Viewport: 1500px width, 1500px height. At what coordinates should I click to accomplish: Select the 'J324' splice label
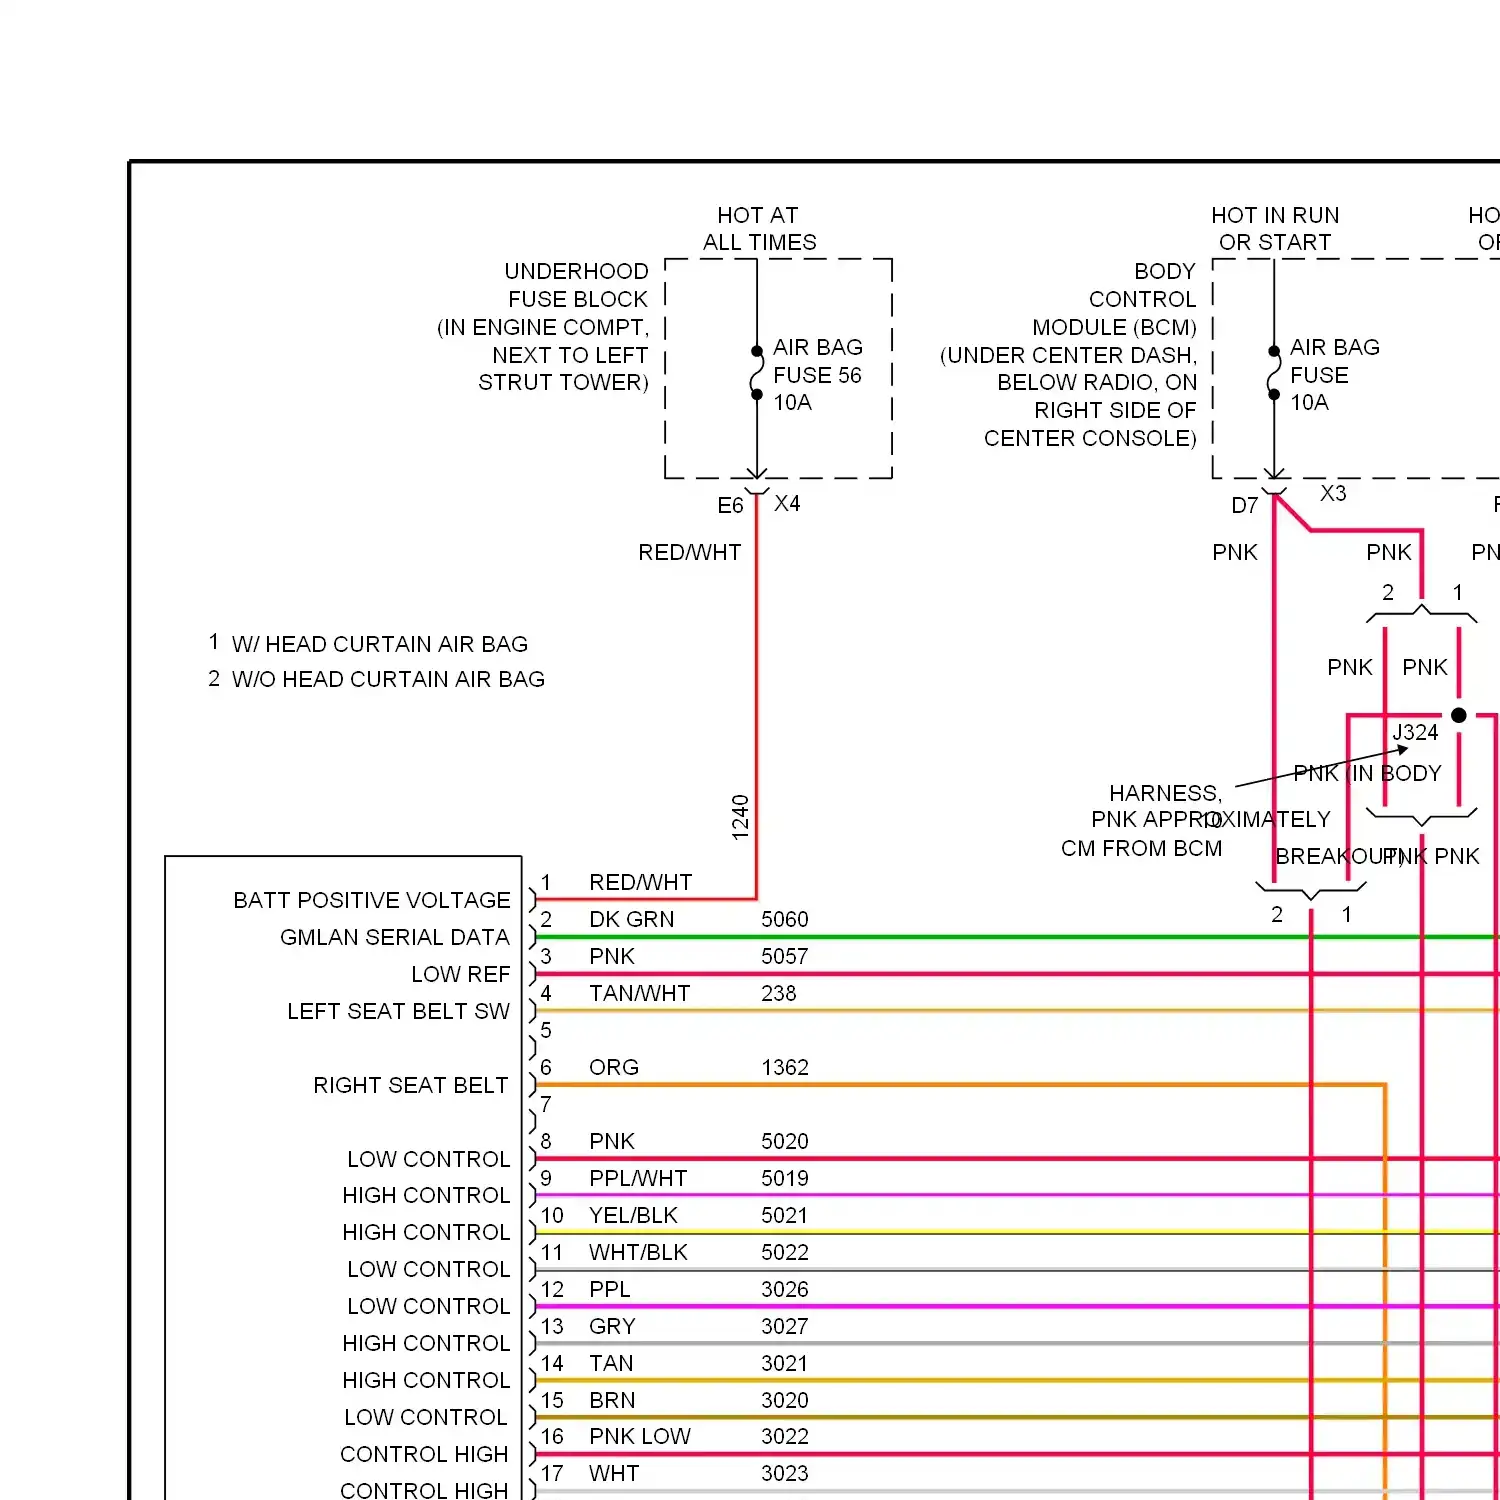pyautogui.click(x=1415, y=733)
